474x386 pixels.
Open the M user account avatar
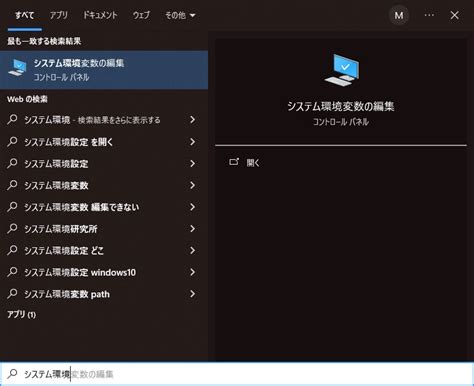coord(399,15)
